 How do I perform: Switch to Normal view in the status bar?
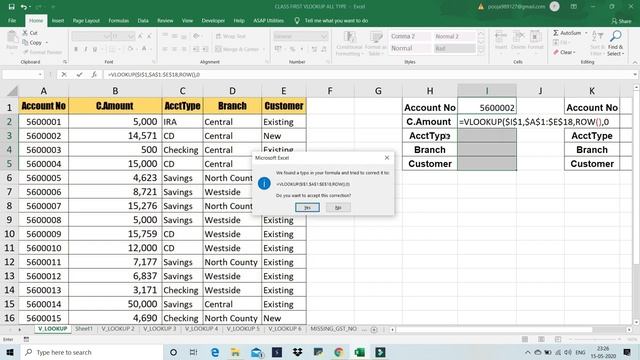[x=525, y=339]
